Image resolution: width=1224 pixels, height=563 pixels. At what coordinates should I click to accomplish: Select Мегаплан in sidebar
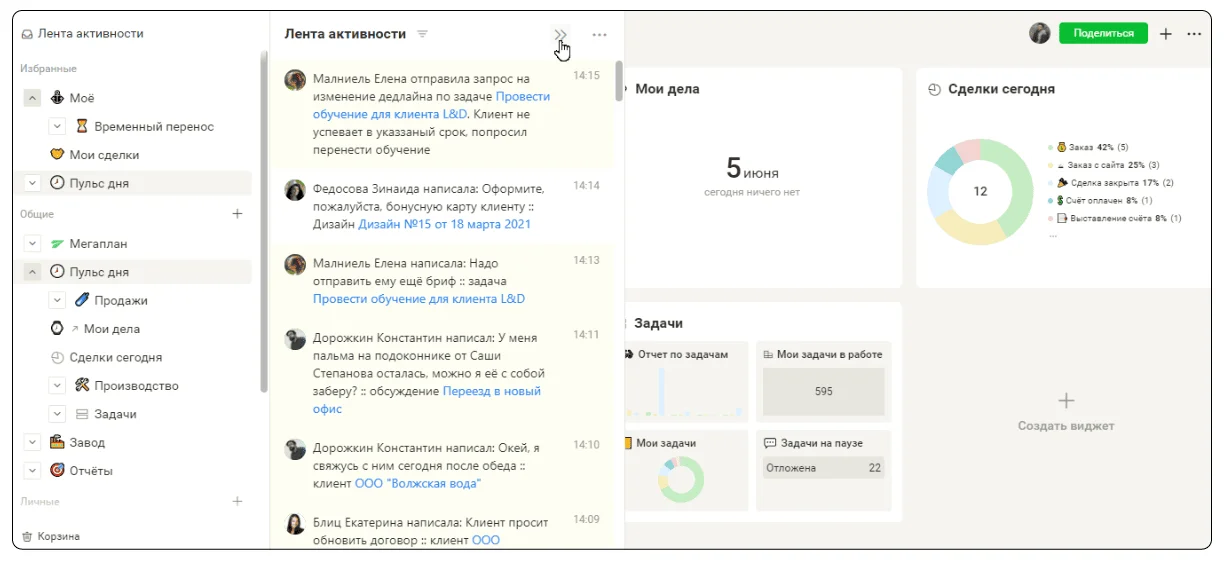click(x=98, y=244)
